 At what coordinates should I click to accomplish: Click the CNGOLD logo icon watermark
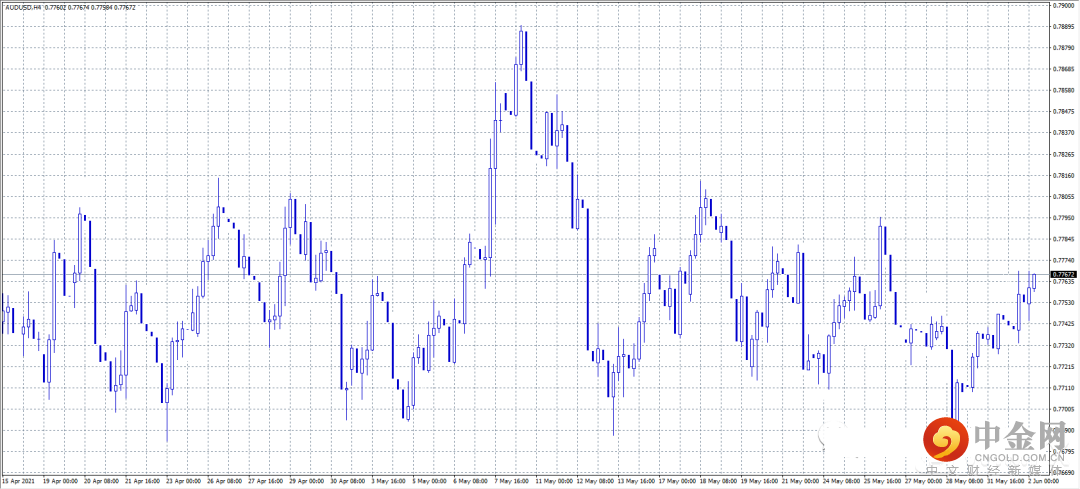[944, 439]
